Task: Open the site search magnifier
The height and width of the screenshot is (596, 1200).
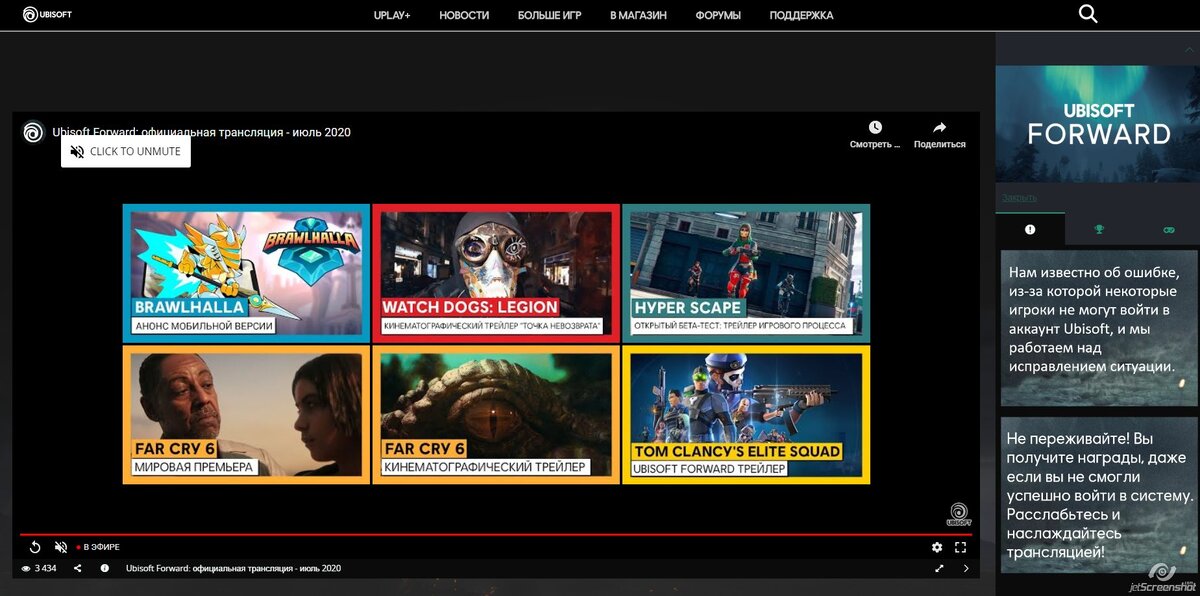Action: (x=1088, y=14)
